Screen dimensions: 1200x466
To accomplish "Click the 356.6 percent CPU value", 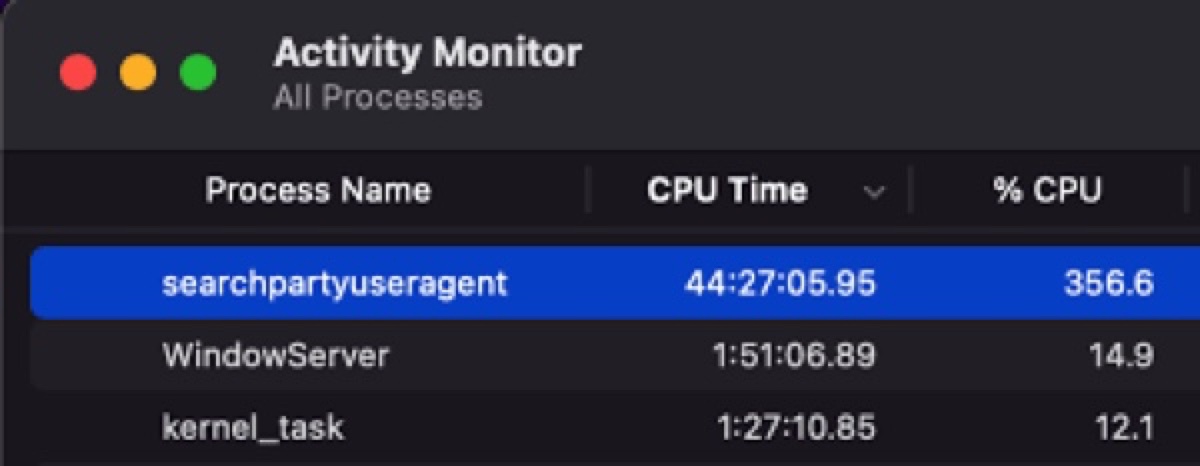I will pyautogui.click(x=1108, y=284).
